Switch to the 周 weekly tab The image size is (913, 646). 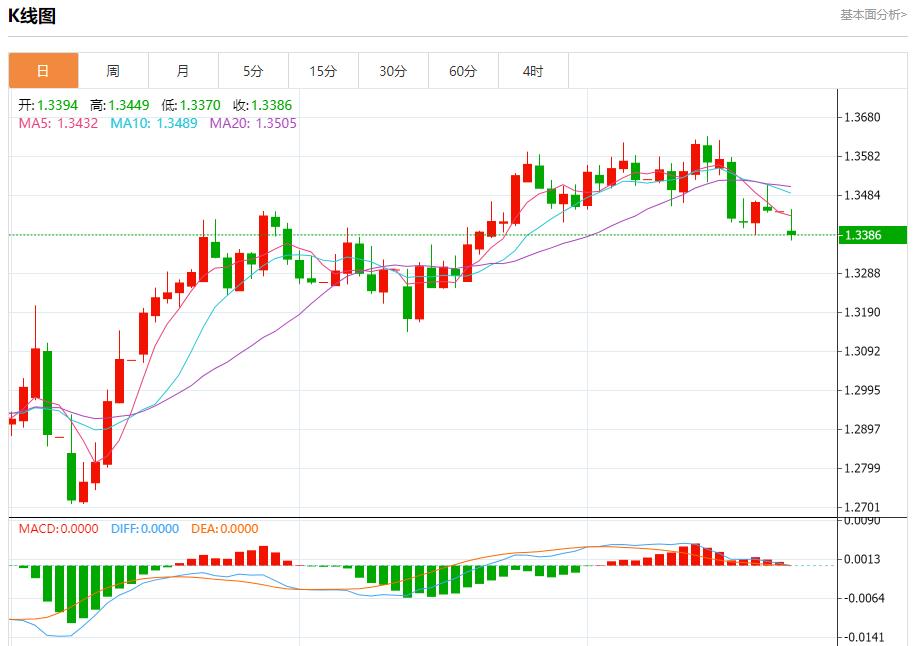[x=113, y=71]
